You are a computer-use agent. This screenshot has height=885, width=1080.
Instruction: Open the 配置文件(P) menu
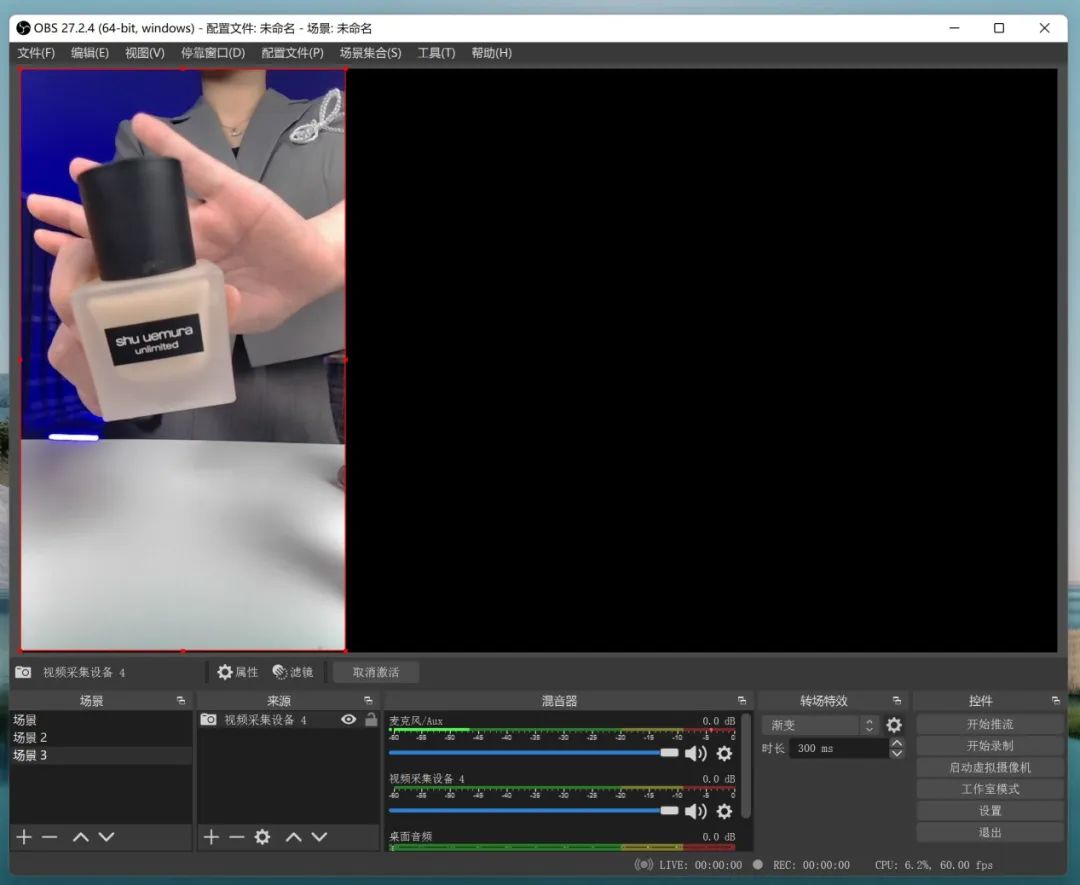pyautogui.click(x=293, y=53)
